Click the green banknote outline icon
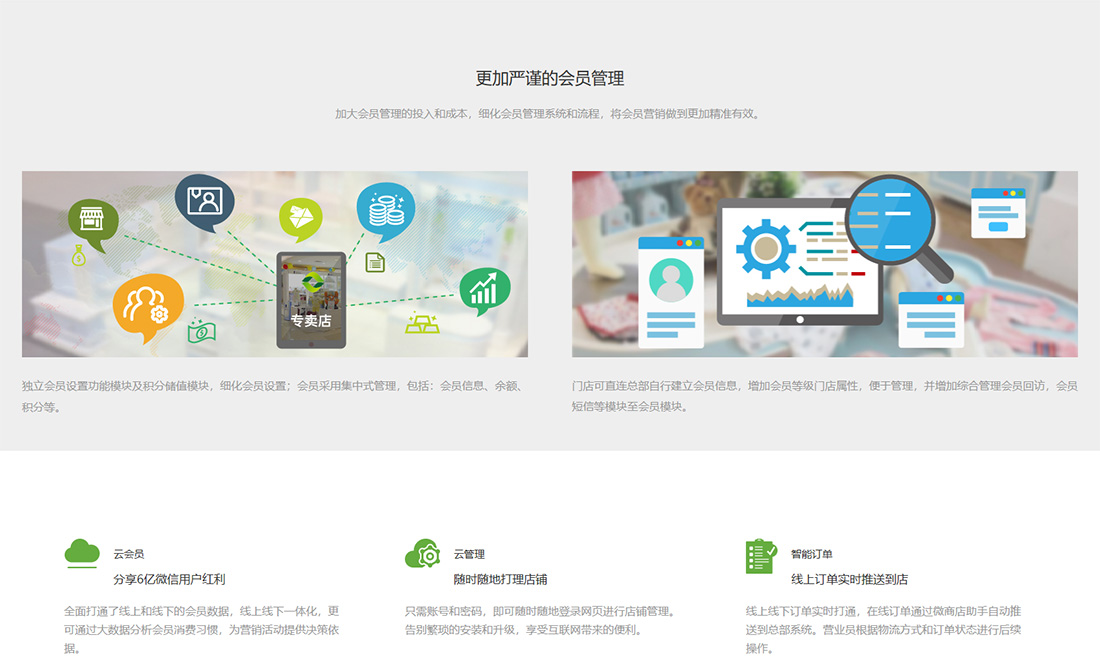This screenshot has height=661, width=1100. pos(201,331)
